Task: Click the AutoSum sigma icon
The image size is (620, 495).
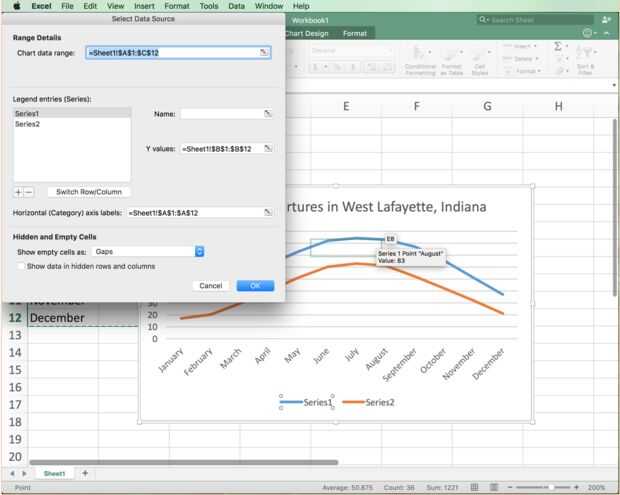Action: point(558,46)
